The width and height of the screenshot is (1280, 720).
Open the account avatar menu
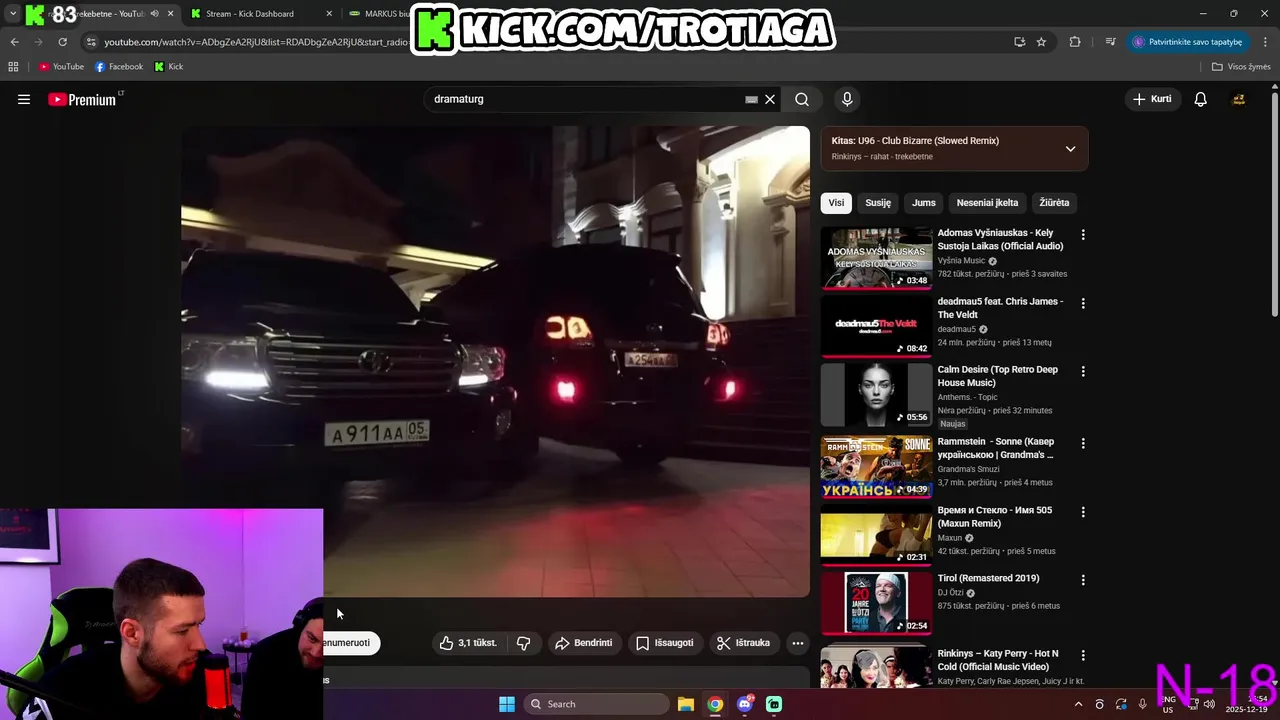point(1238,99)
